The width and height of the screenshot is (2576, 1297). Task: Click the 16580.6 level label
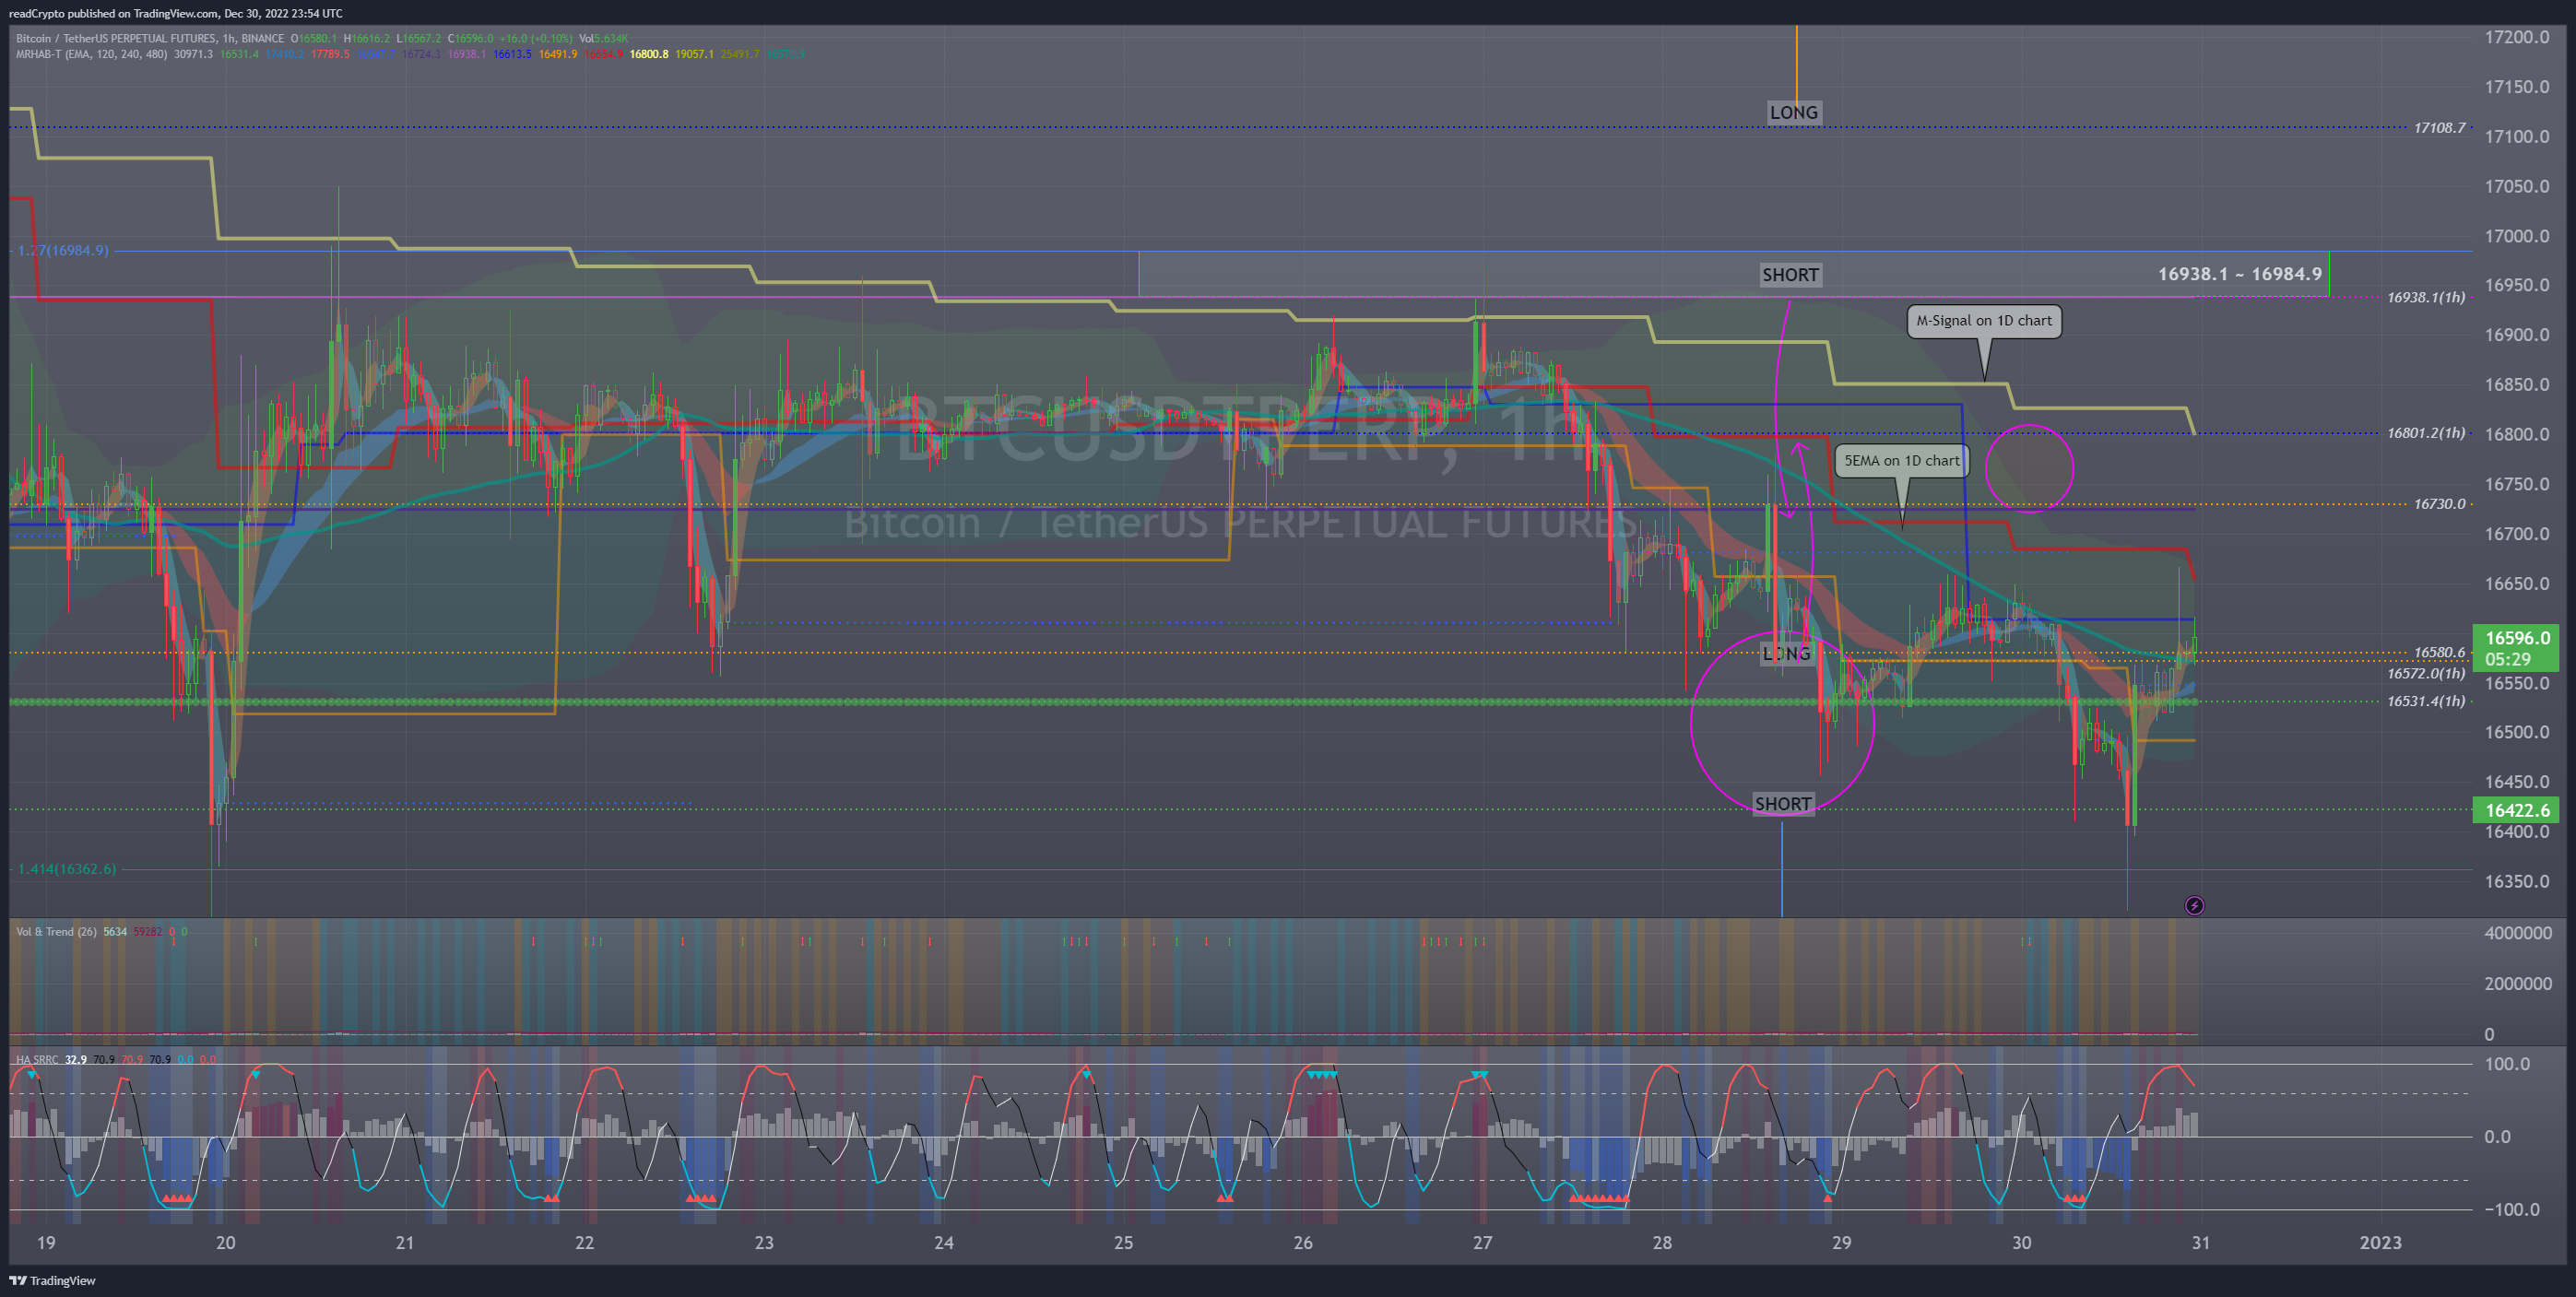pyautogui.click(x=2439, y=652)
